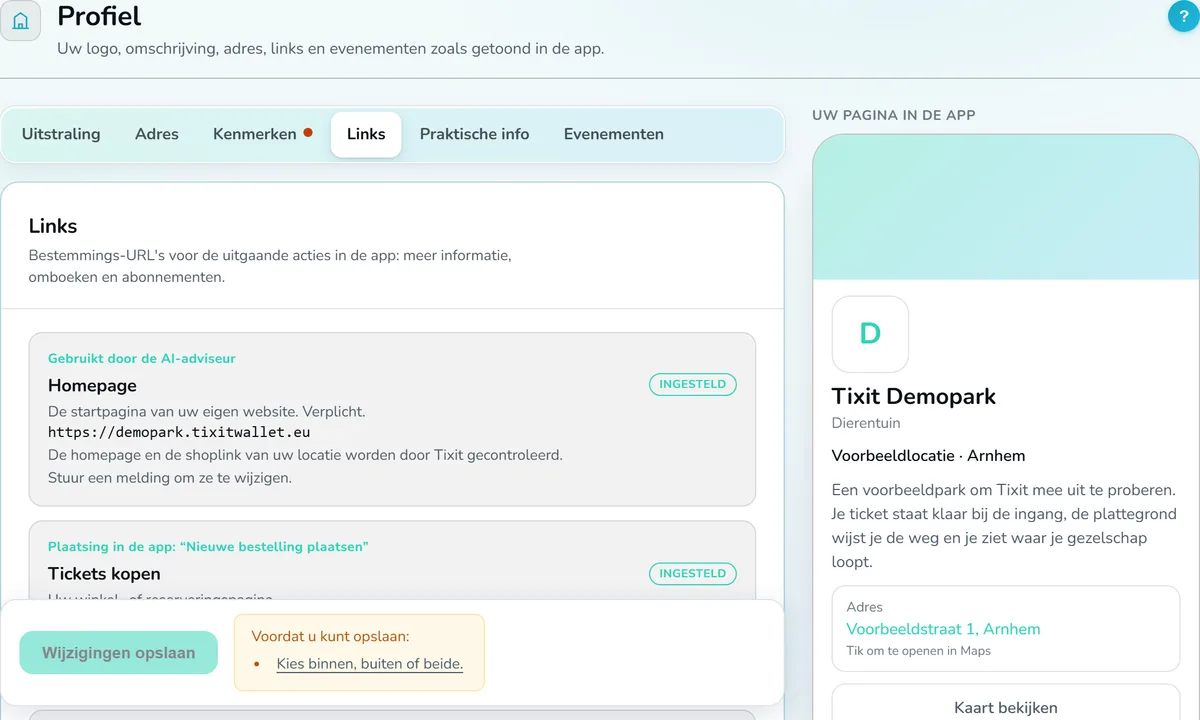Click the Dierentuin category text

pos(866,423)
